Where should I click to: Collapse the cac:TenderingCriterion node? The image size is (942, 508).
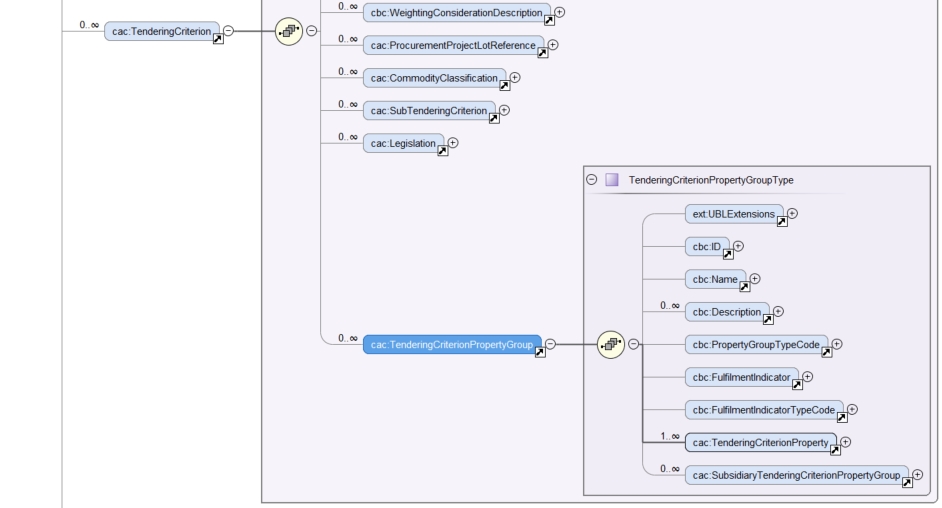click(228, 31)
